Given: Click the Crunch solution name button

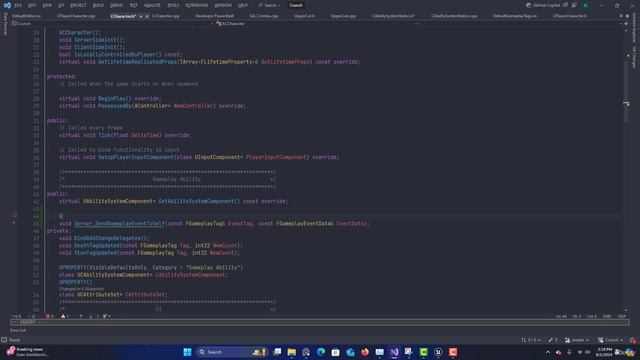Looking at the screenshot, I should click(296, 5).
